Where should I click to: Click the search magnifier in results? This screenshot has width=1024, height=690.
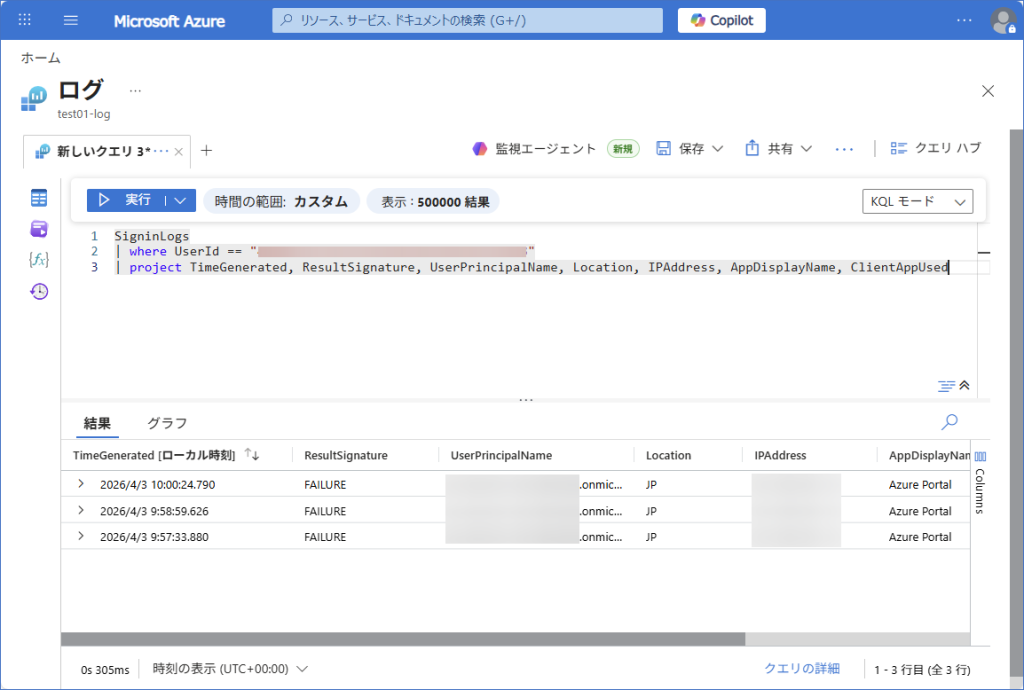pos(949,422)
